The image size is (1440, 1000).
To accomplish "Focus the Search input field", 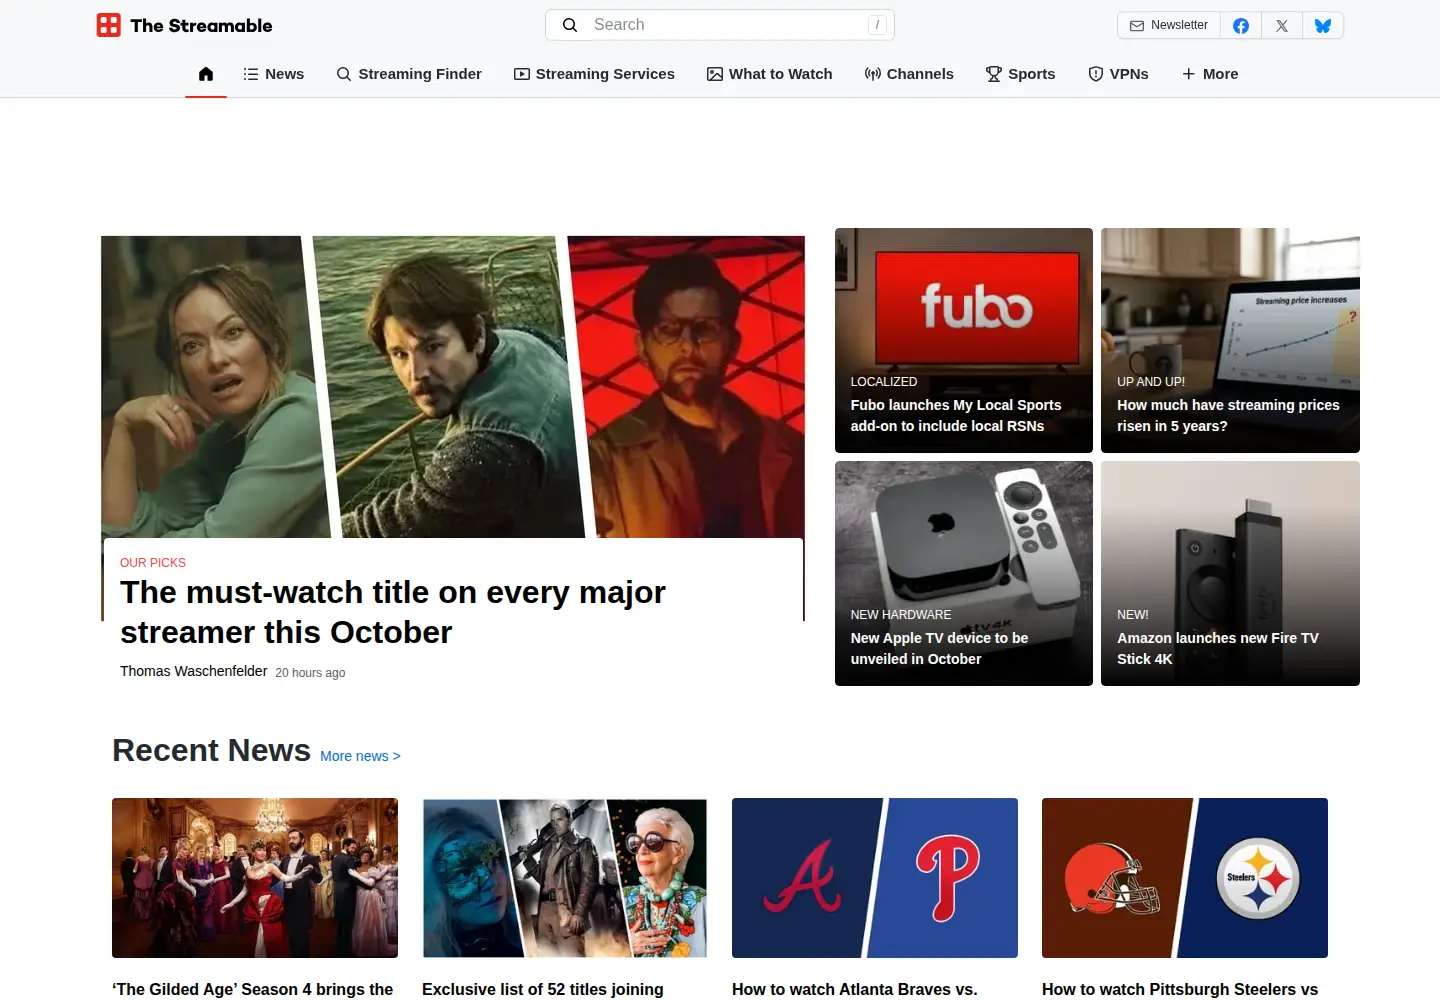I will coord(720,25).
